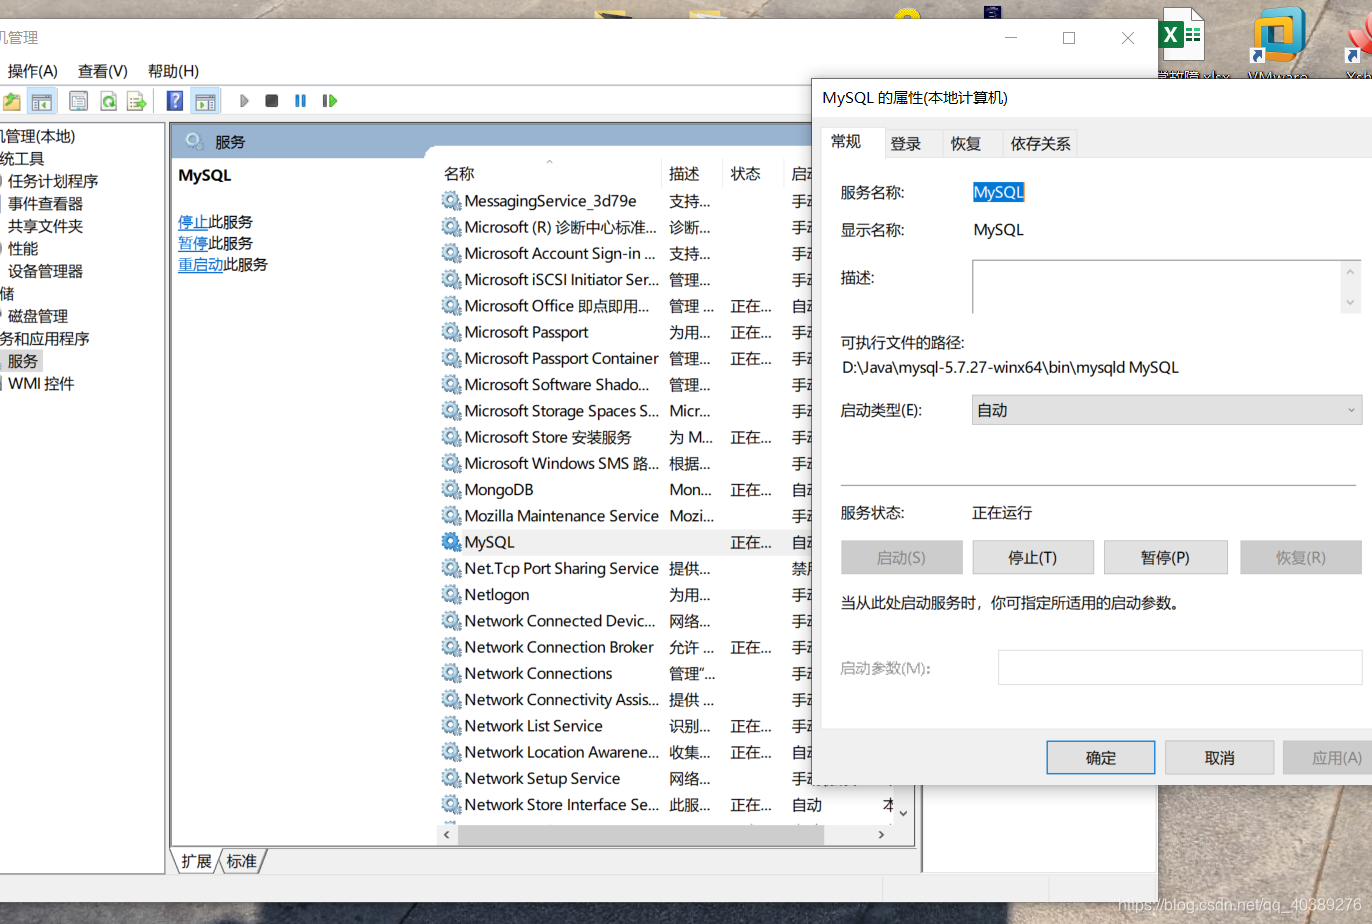
Task: Click the Refresh toolbar icon
Action: pos(108,101)
